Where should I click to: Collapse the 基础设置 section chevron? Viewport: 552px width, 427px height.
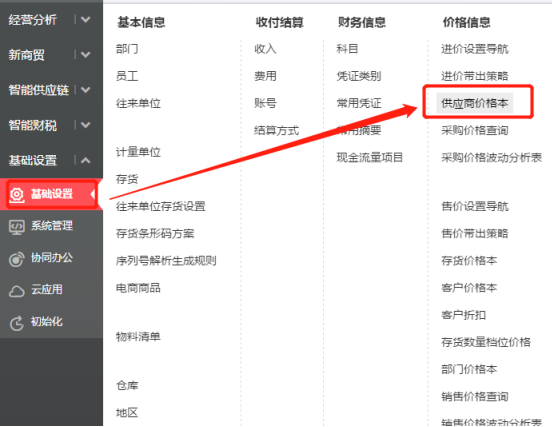(86, 161)
